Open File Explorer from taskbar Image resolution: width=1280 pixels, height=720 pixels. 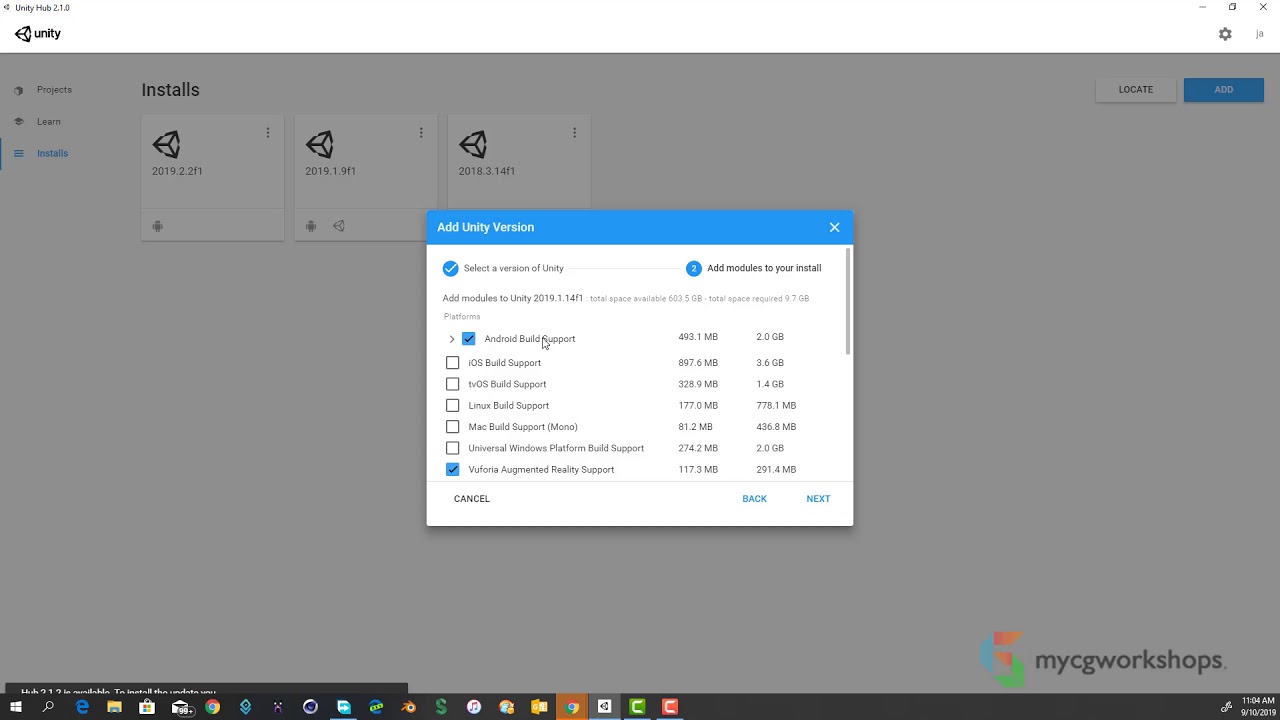pos(115,707)
